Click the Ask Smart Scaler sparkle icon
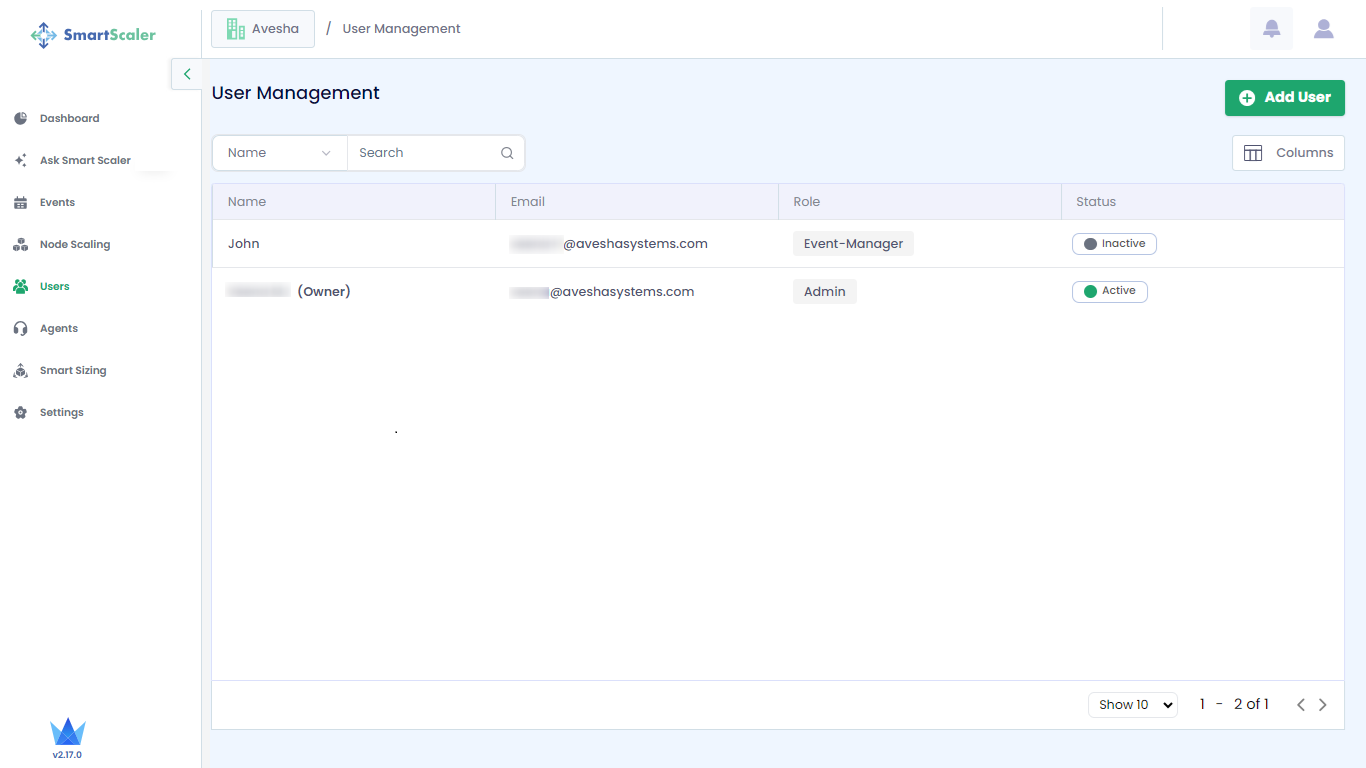Screen dimensions: 1366x768 coord(20,161)
